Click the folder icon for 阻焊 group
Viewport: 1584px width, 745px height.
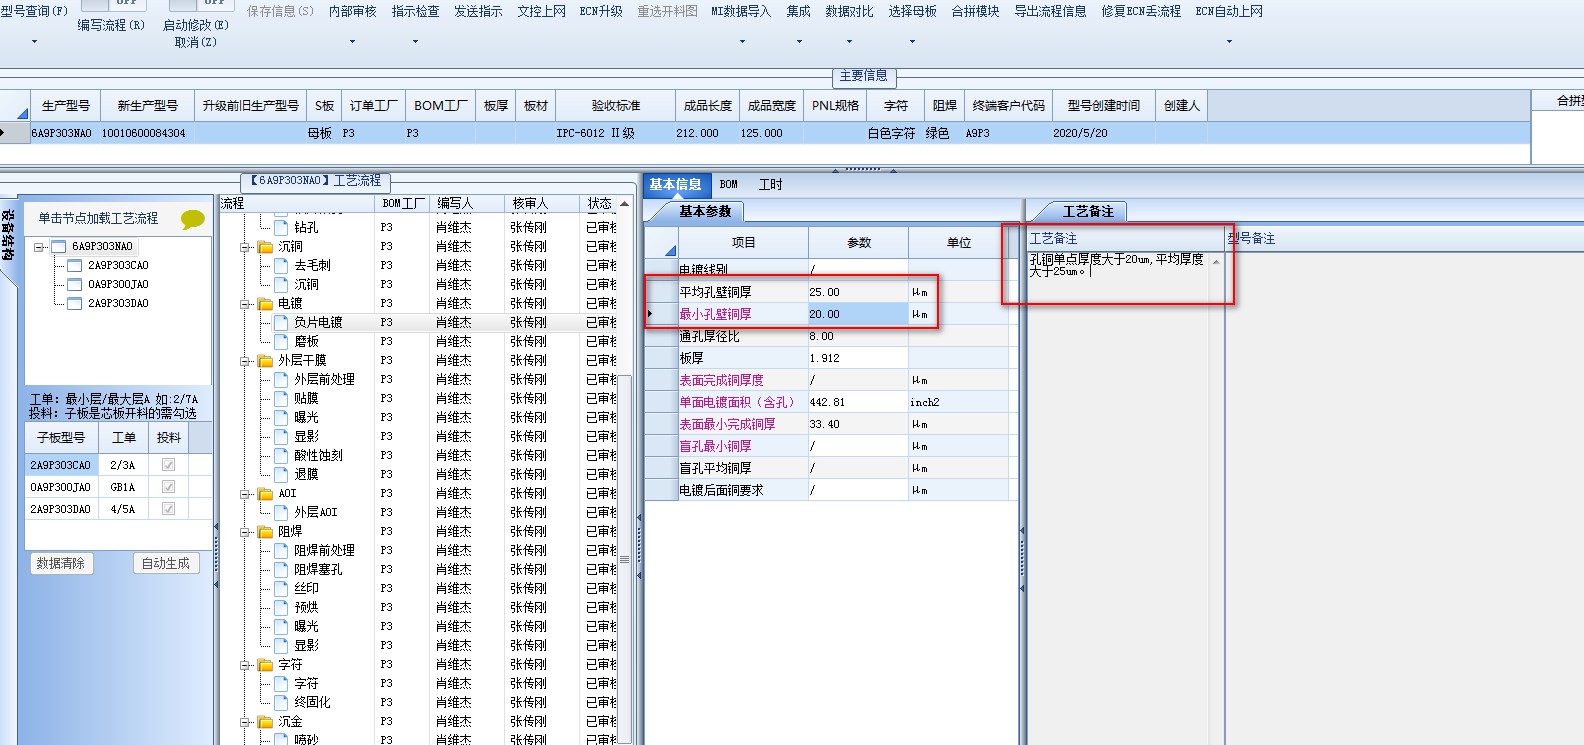coord(265,532)
